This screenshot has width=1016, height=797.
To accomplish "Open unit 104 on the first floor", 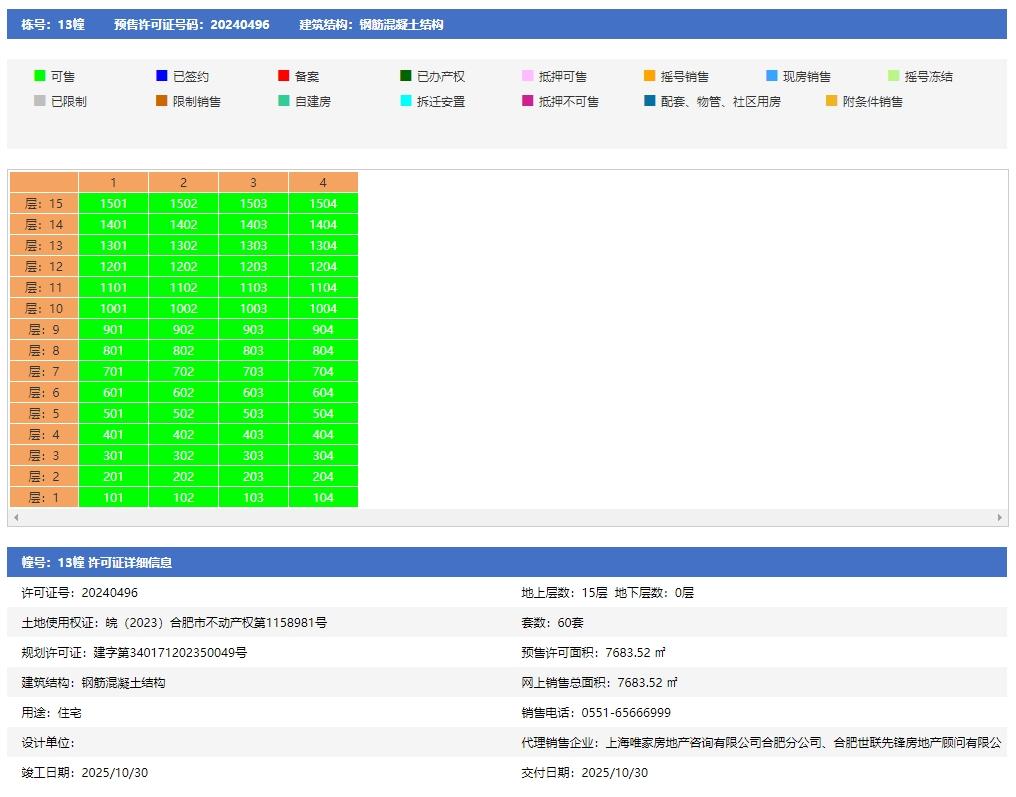I will 323,497.
